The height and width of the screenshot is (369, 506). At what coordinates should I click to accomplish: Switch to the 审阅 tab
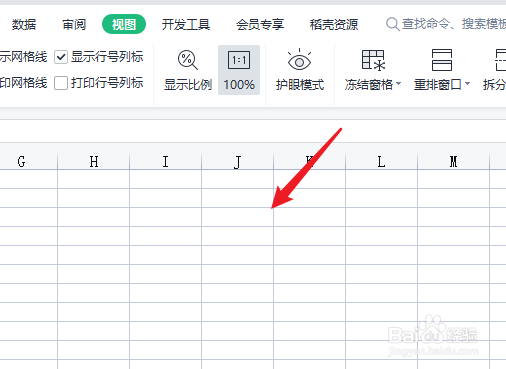tap(74, 24)
